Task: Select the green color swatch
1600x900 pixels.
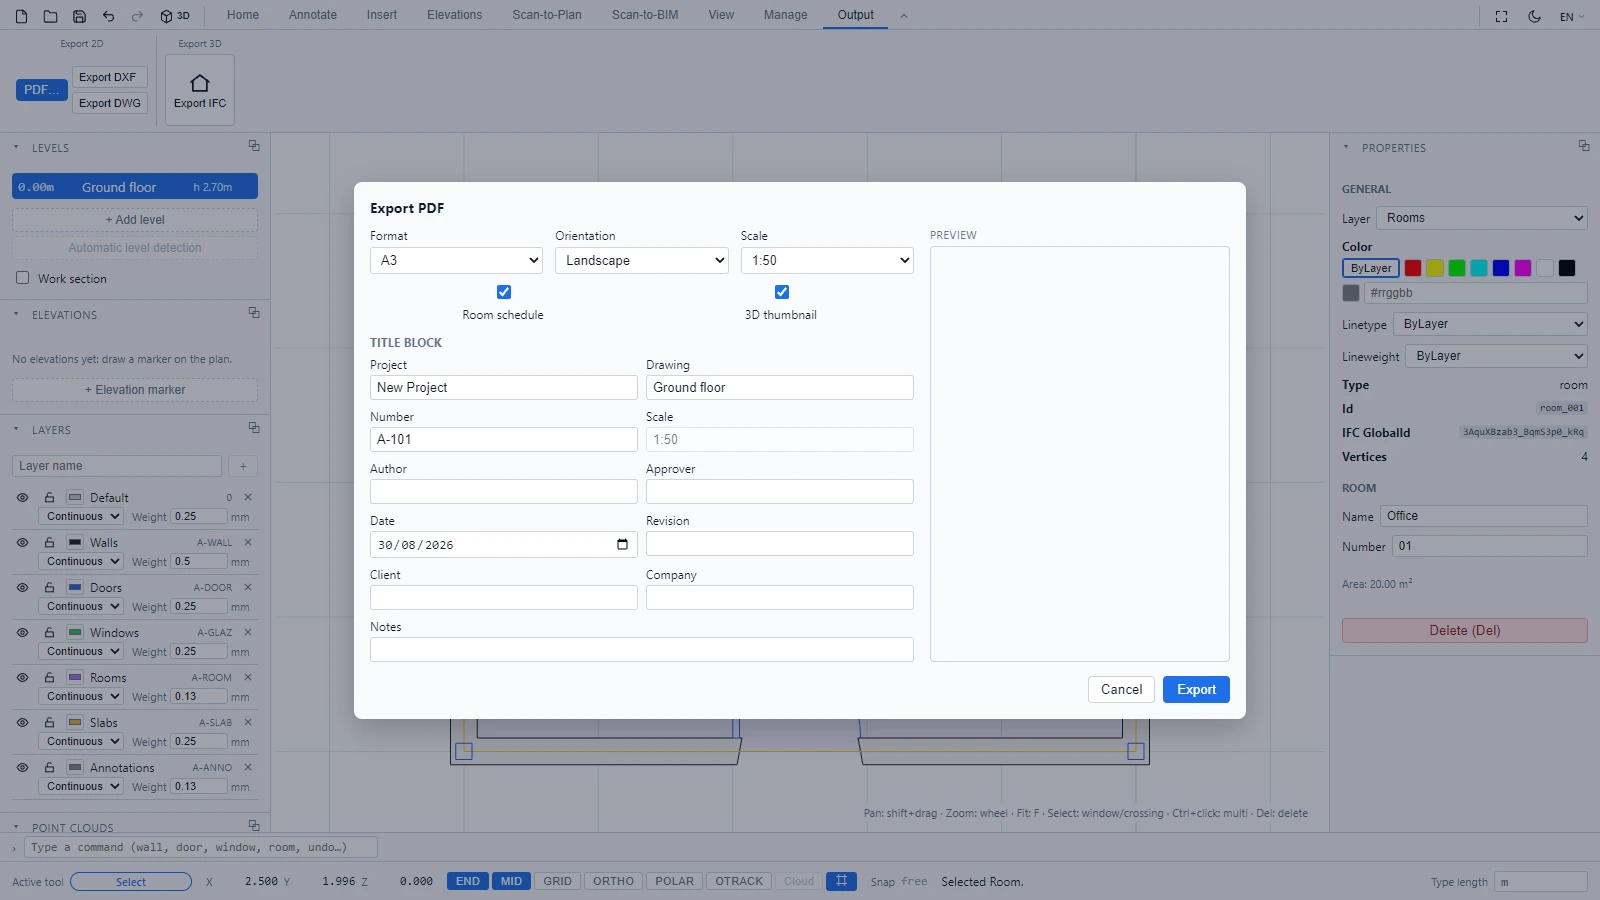Action: pyautogui.click(x=1457, y=268)
